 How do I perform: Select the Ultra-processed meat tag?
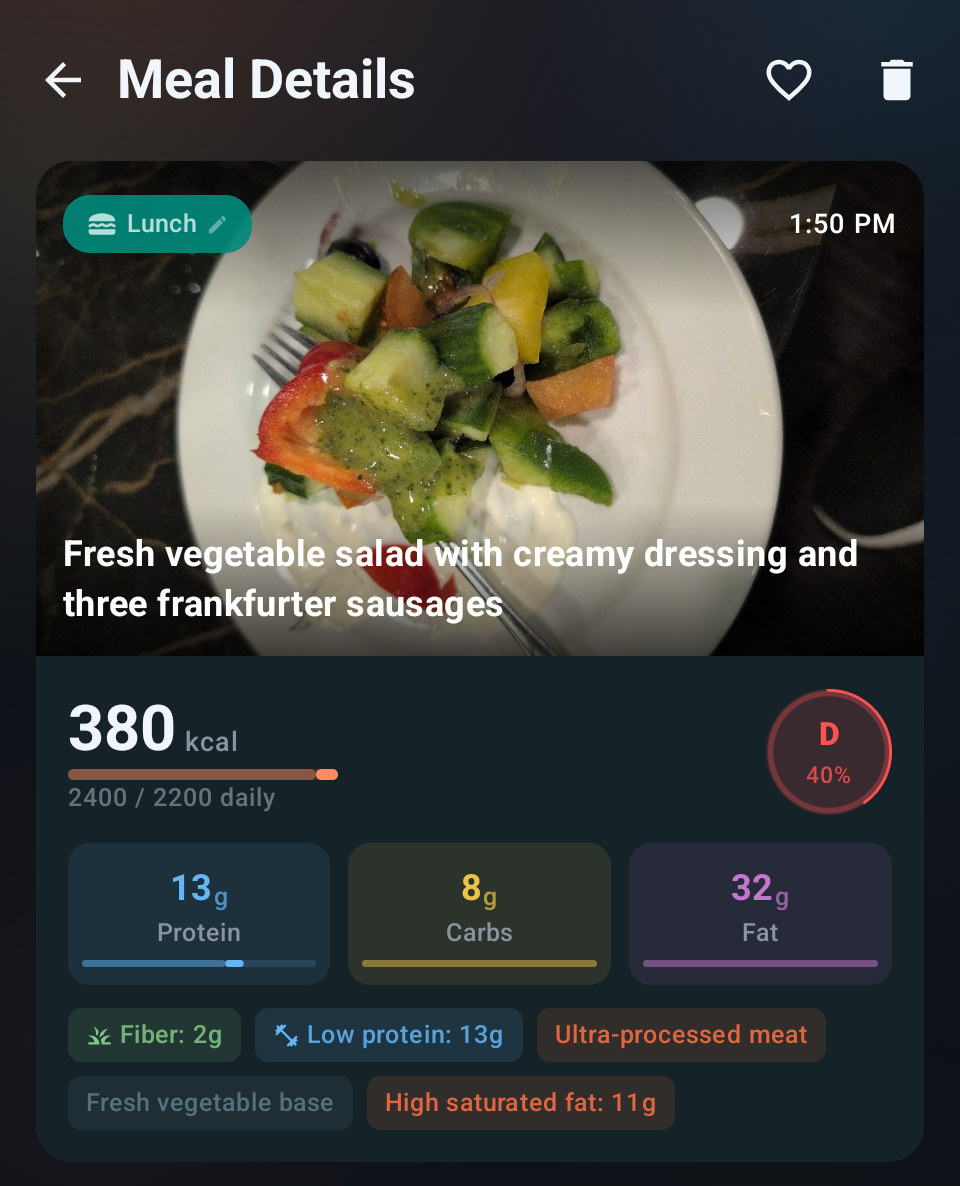pyautogui.click(x=681, y=1035)
